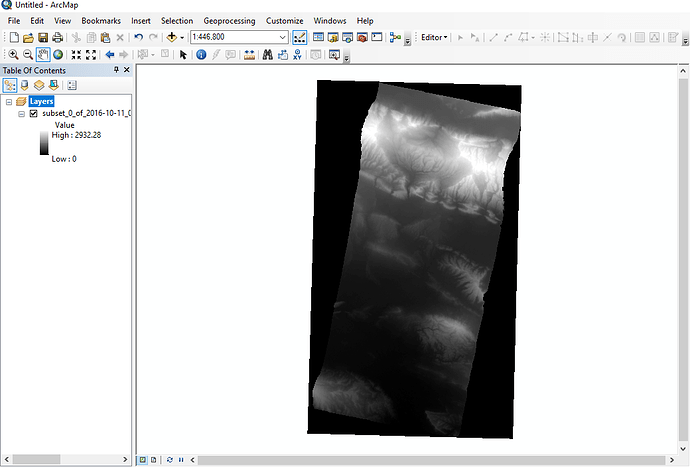Open the map scale dropdown
Screen dimensions: 690x467
pos(283,37)
